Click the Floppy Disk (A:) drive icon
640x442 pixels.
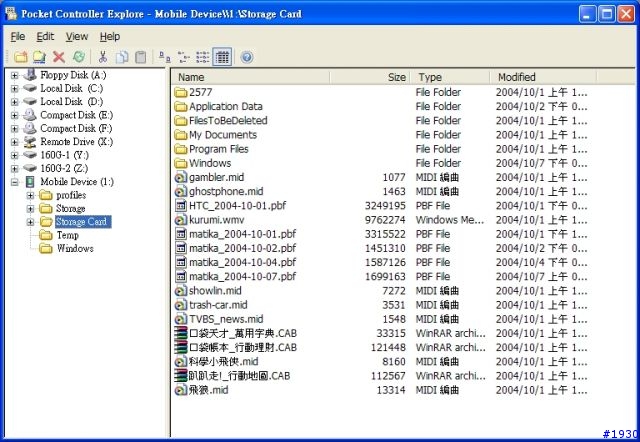click(30, 75)
